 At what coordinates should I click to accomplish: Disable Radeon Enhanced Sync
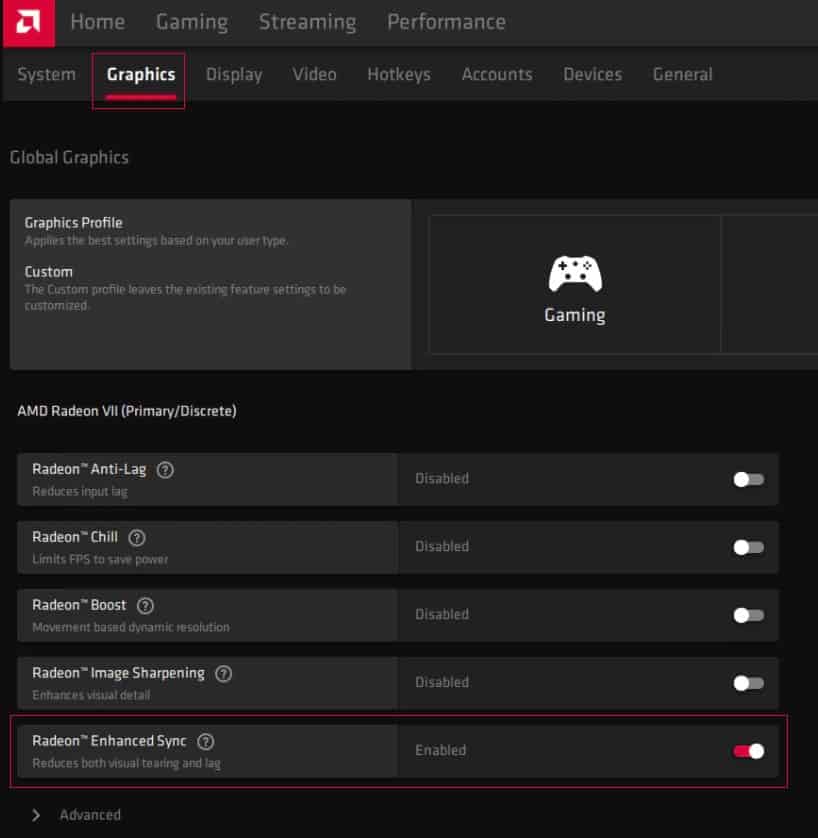click(747, 750)
